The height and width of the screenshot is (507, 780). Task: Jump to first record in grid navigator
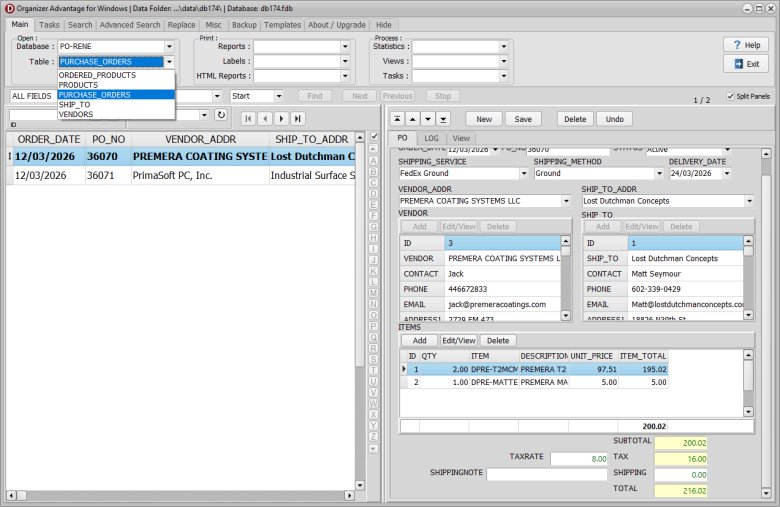click(250, 117)
